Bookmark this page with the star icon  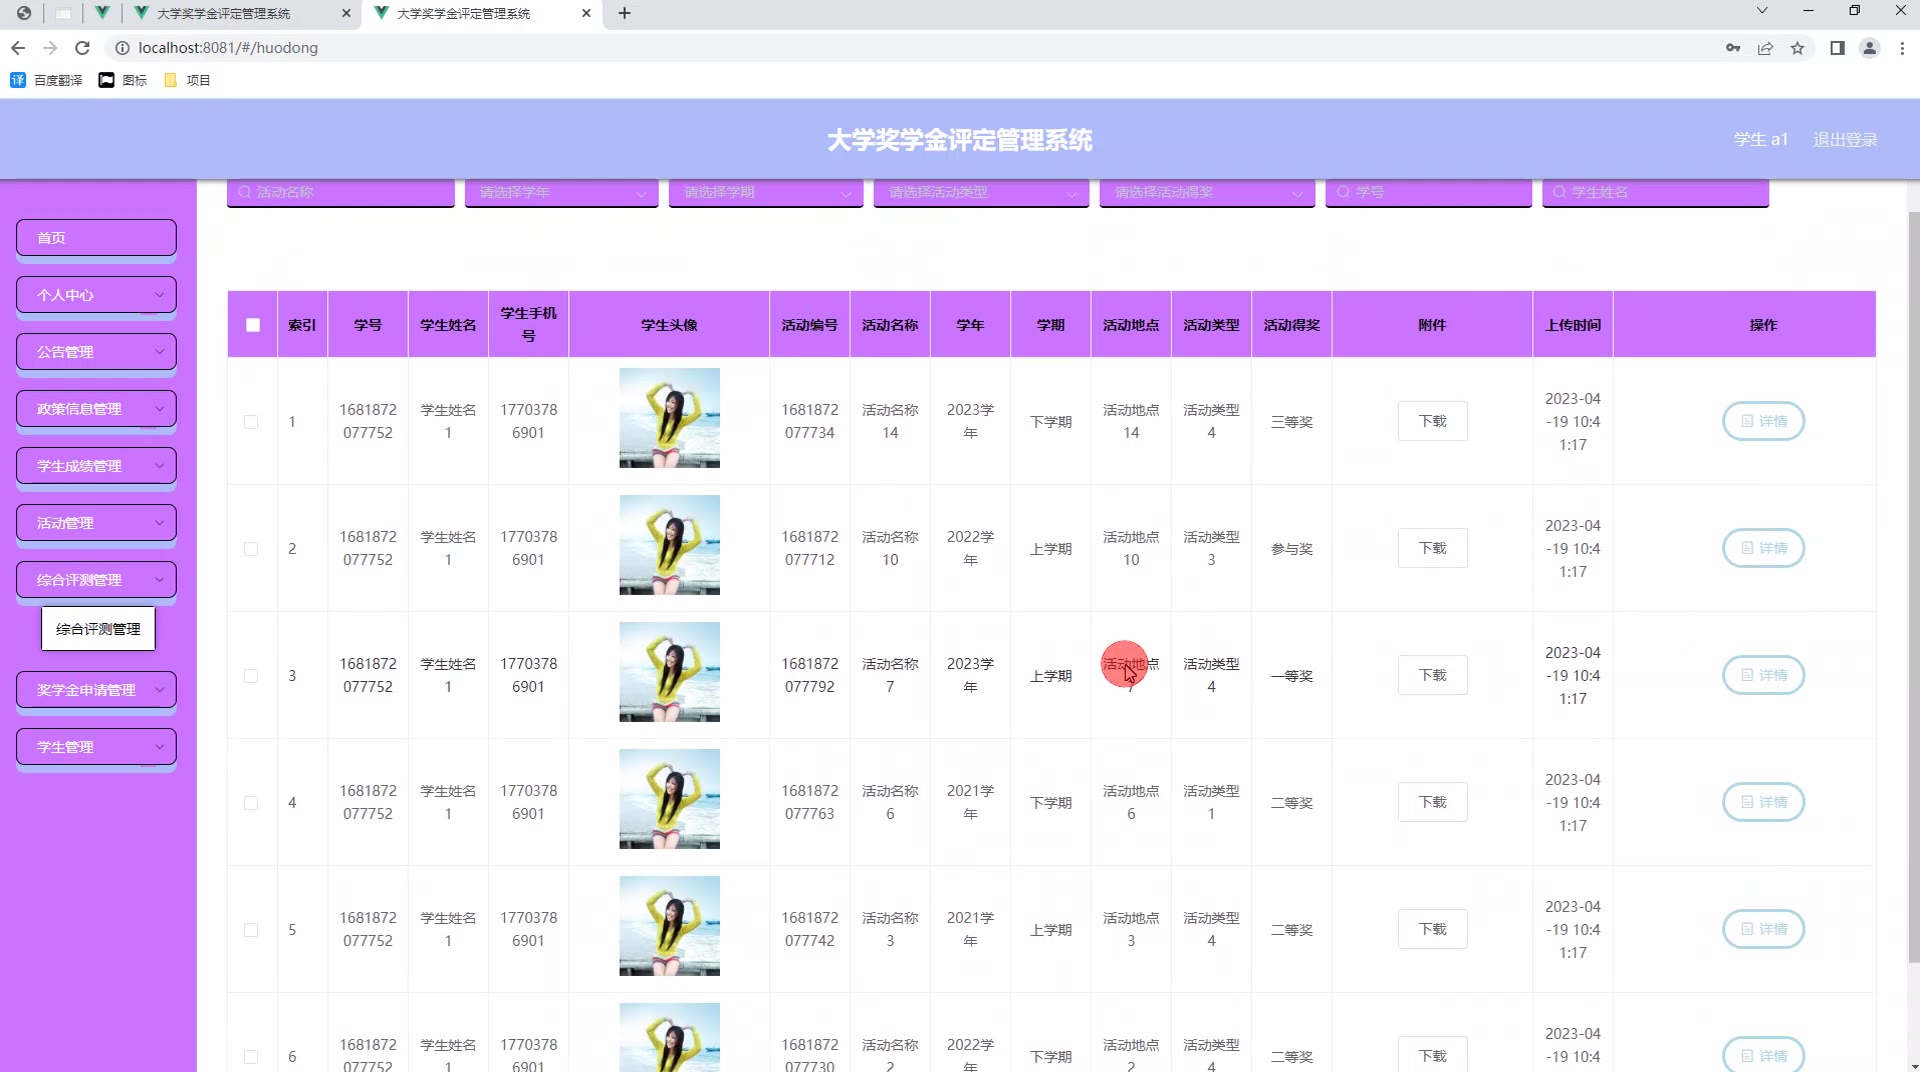(x=1797, y=48)
